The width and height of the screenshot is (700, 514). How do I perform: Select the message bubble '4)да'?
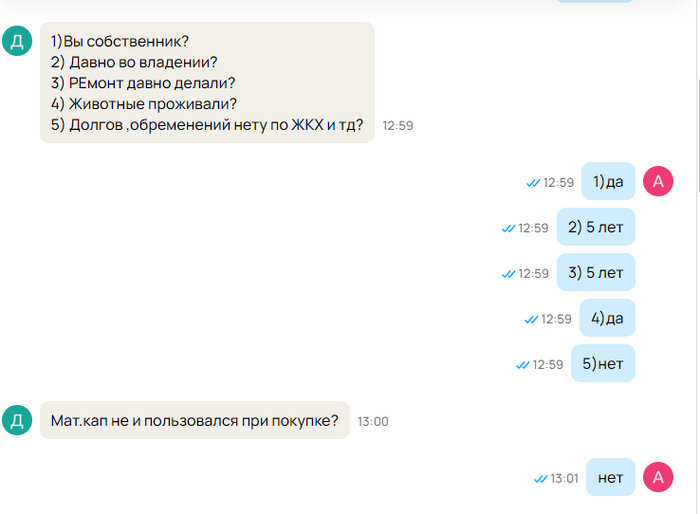click(x=607, y=318)
